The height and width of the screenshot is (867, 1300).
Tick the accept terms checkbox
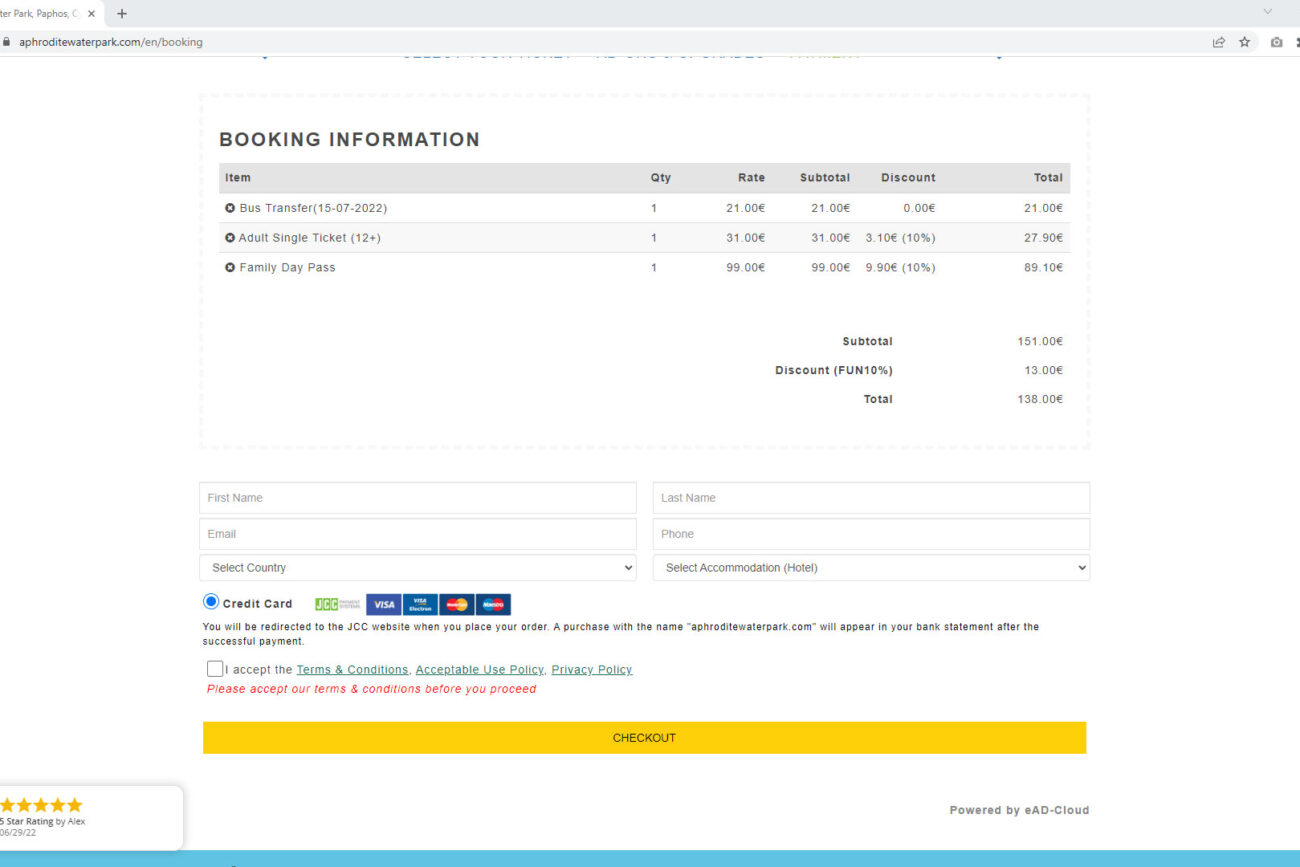point(215,669)
